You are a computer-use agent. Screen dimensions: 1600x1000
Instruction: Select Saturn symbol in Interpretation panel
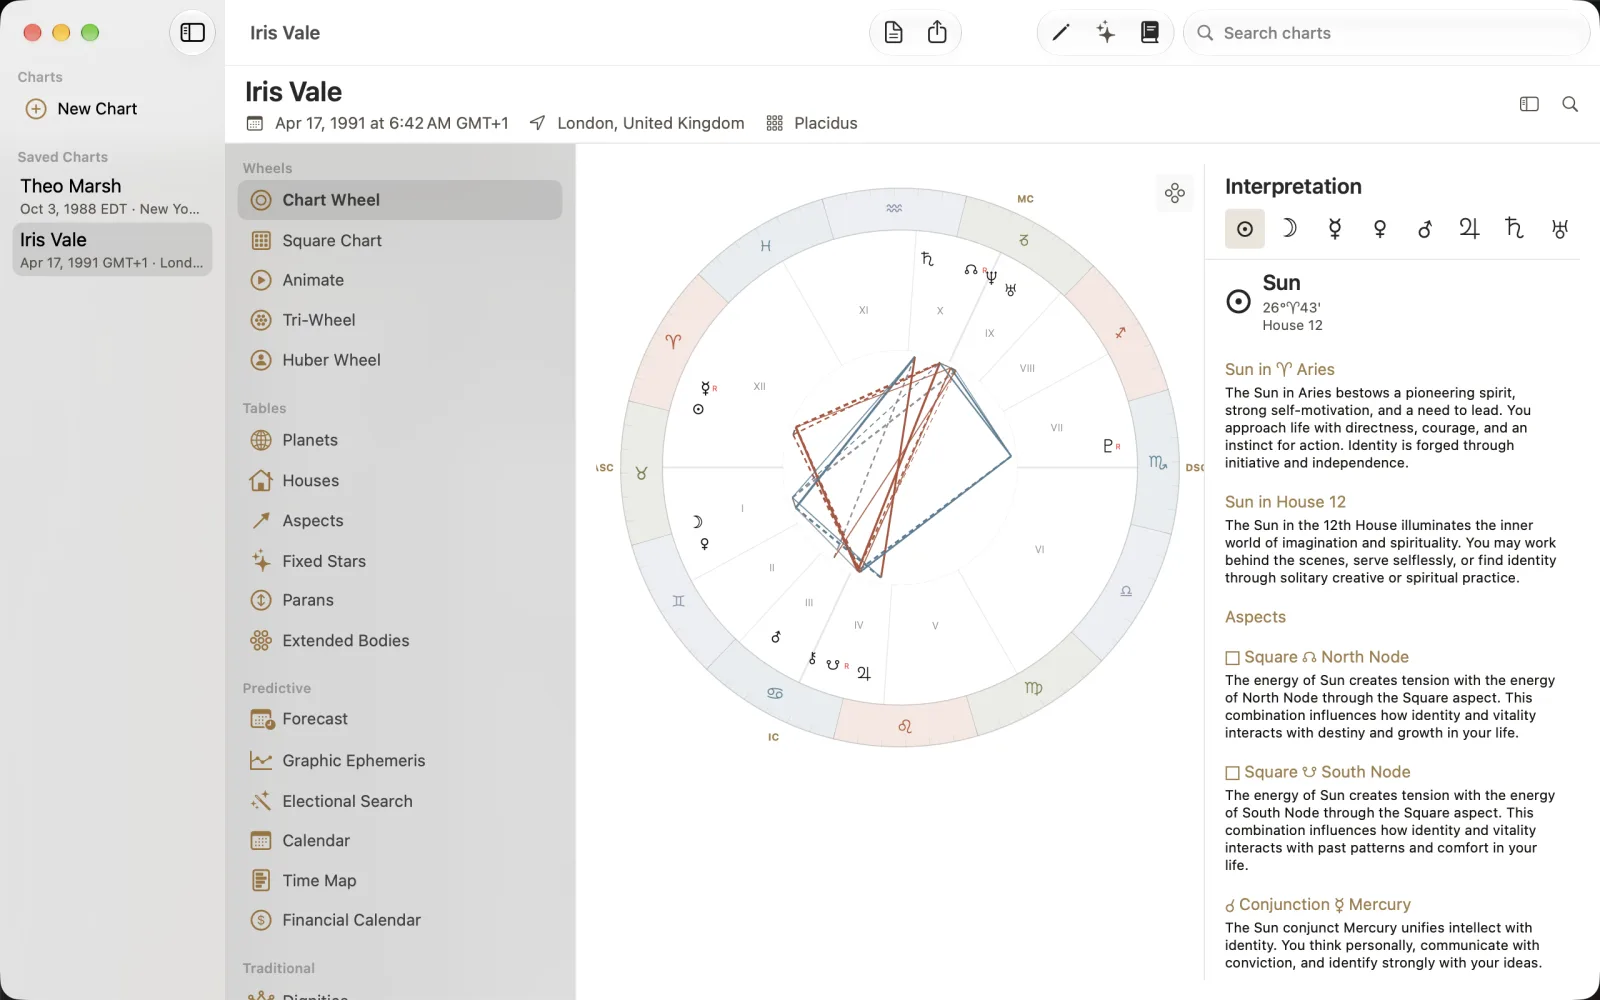(1514, 229)
